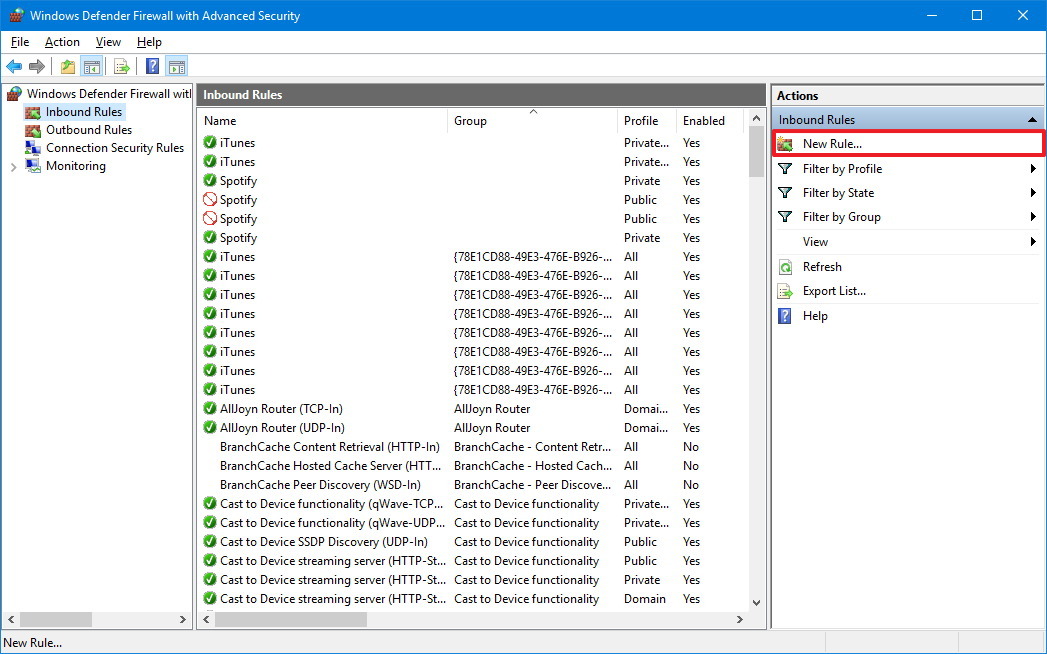Image resolution: width=1047 pixels, height=654 pixels.
Task: Collapse the Inbound Rules actions section
Action: point(1032,119)
